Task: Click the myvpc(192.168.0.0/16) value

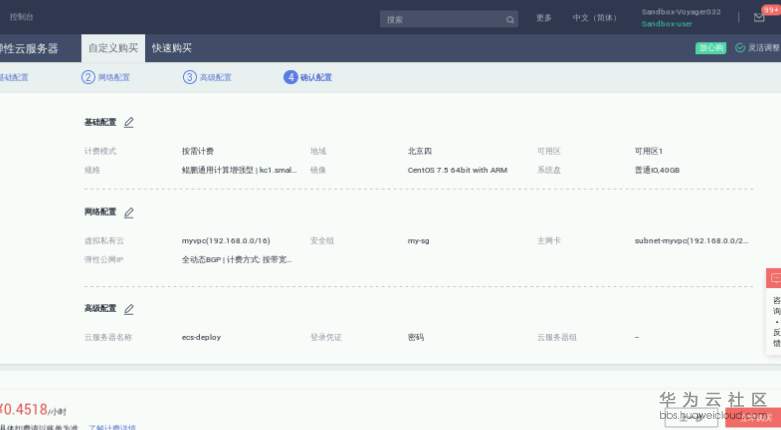Action: [226, 241]
